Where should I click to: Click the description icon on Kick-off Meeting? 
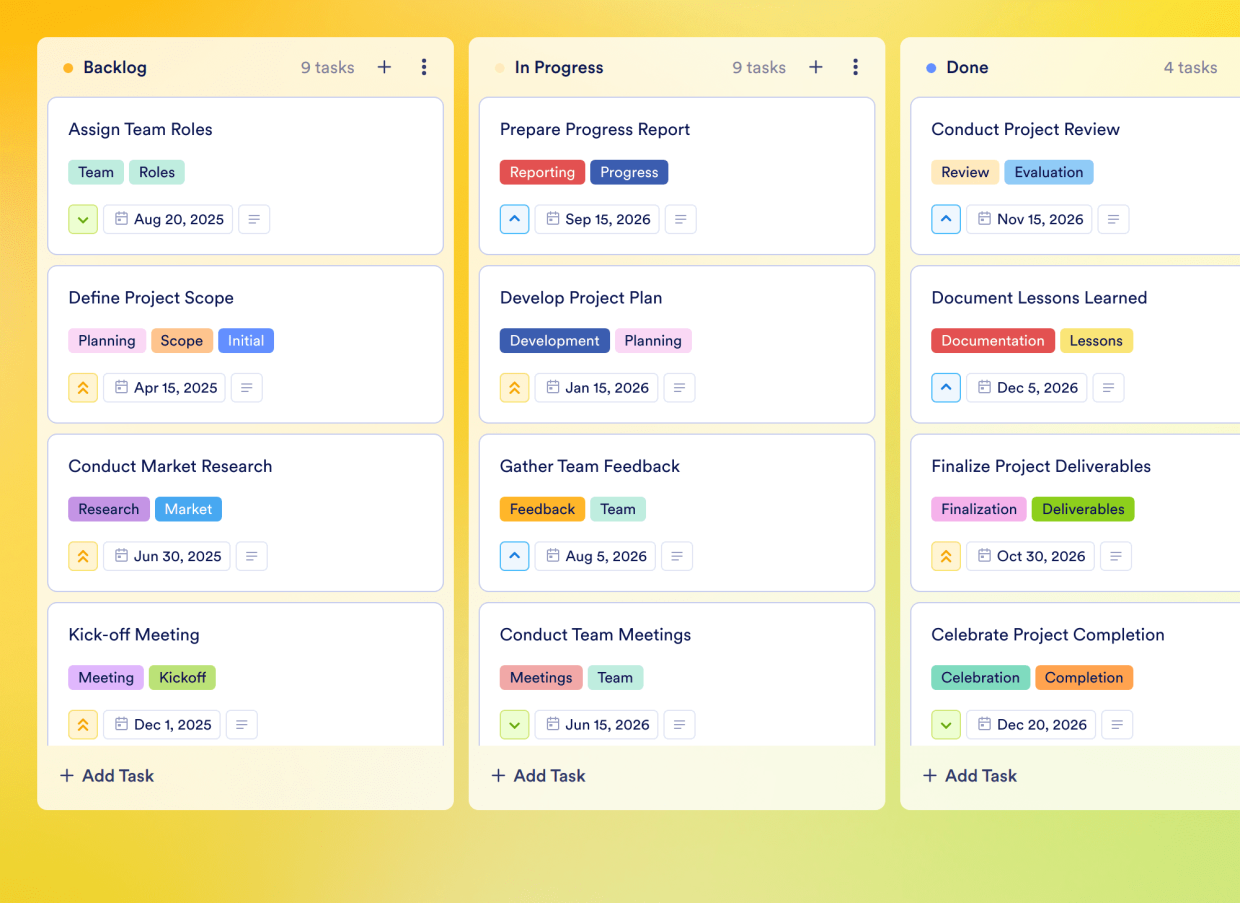click(x=241, y=724)
